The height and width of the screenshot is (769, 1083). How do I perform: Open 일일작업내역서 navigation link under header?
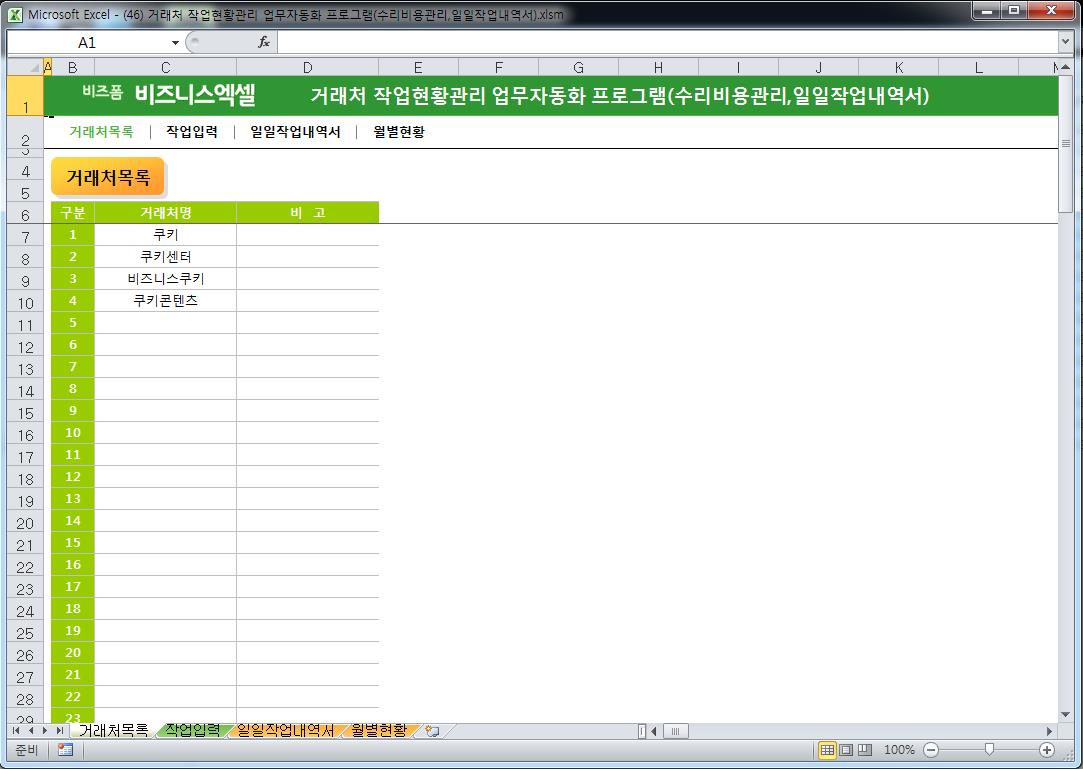coord(295,131)
